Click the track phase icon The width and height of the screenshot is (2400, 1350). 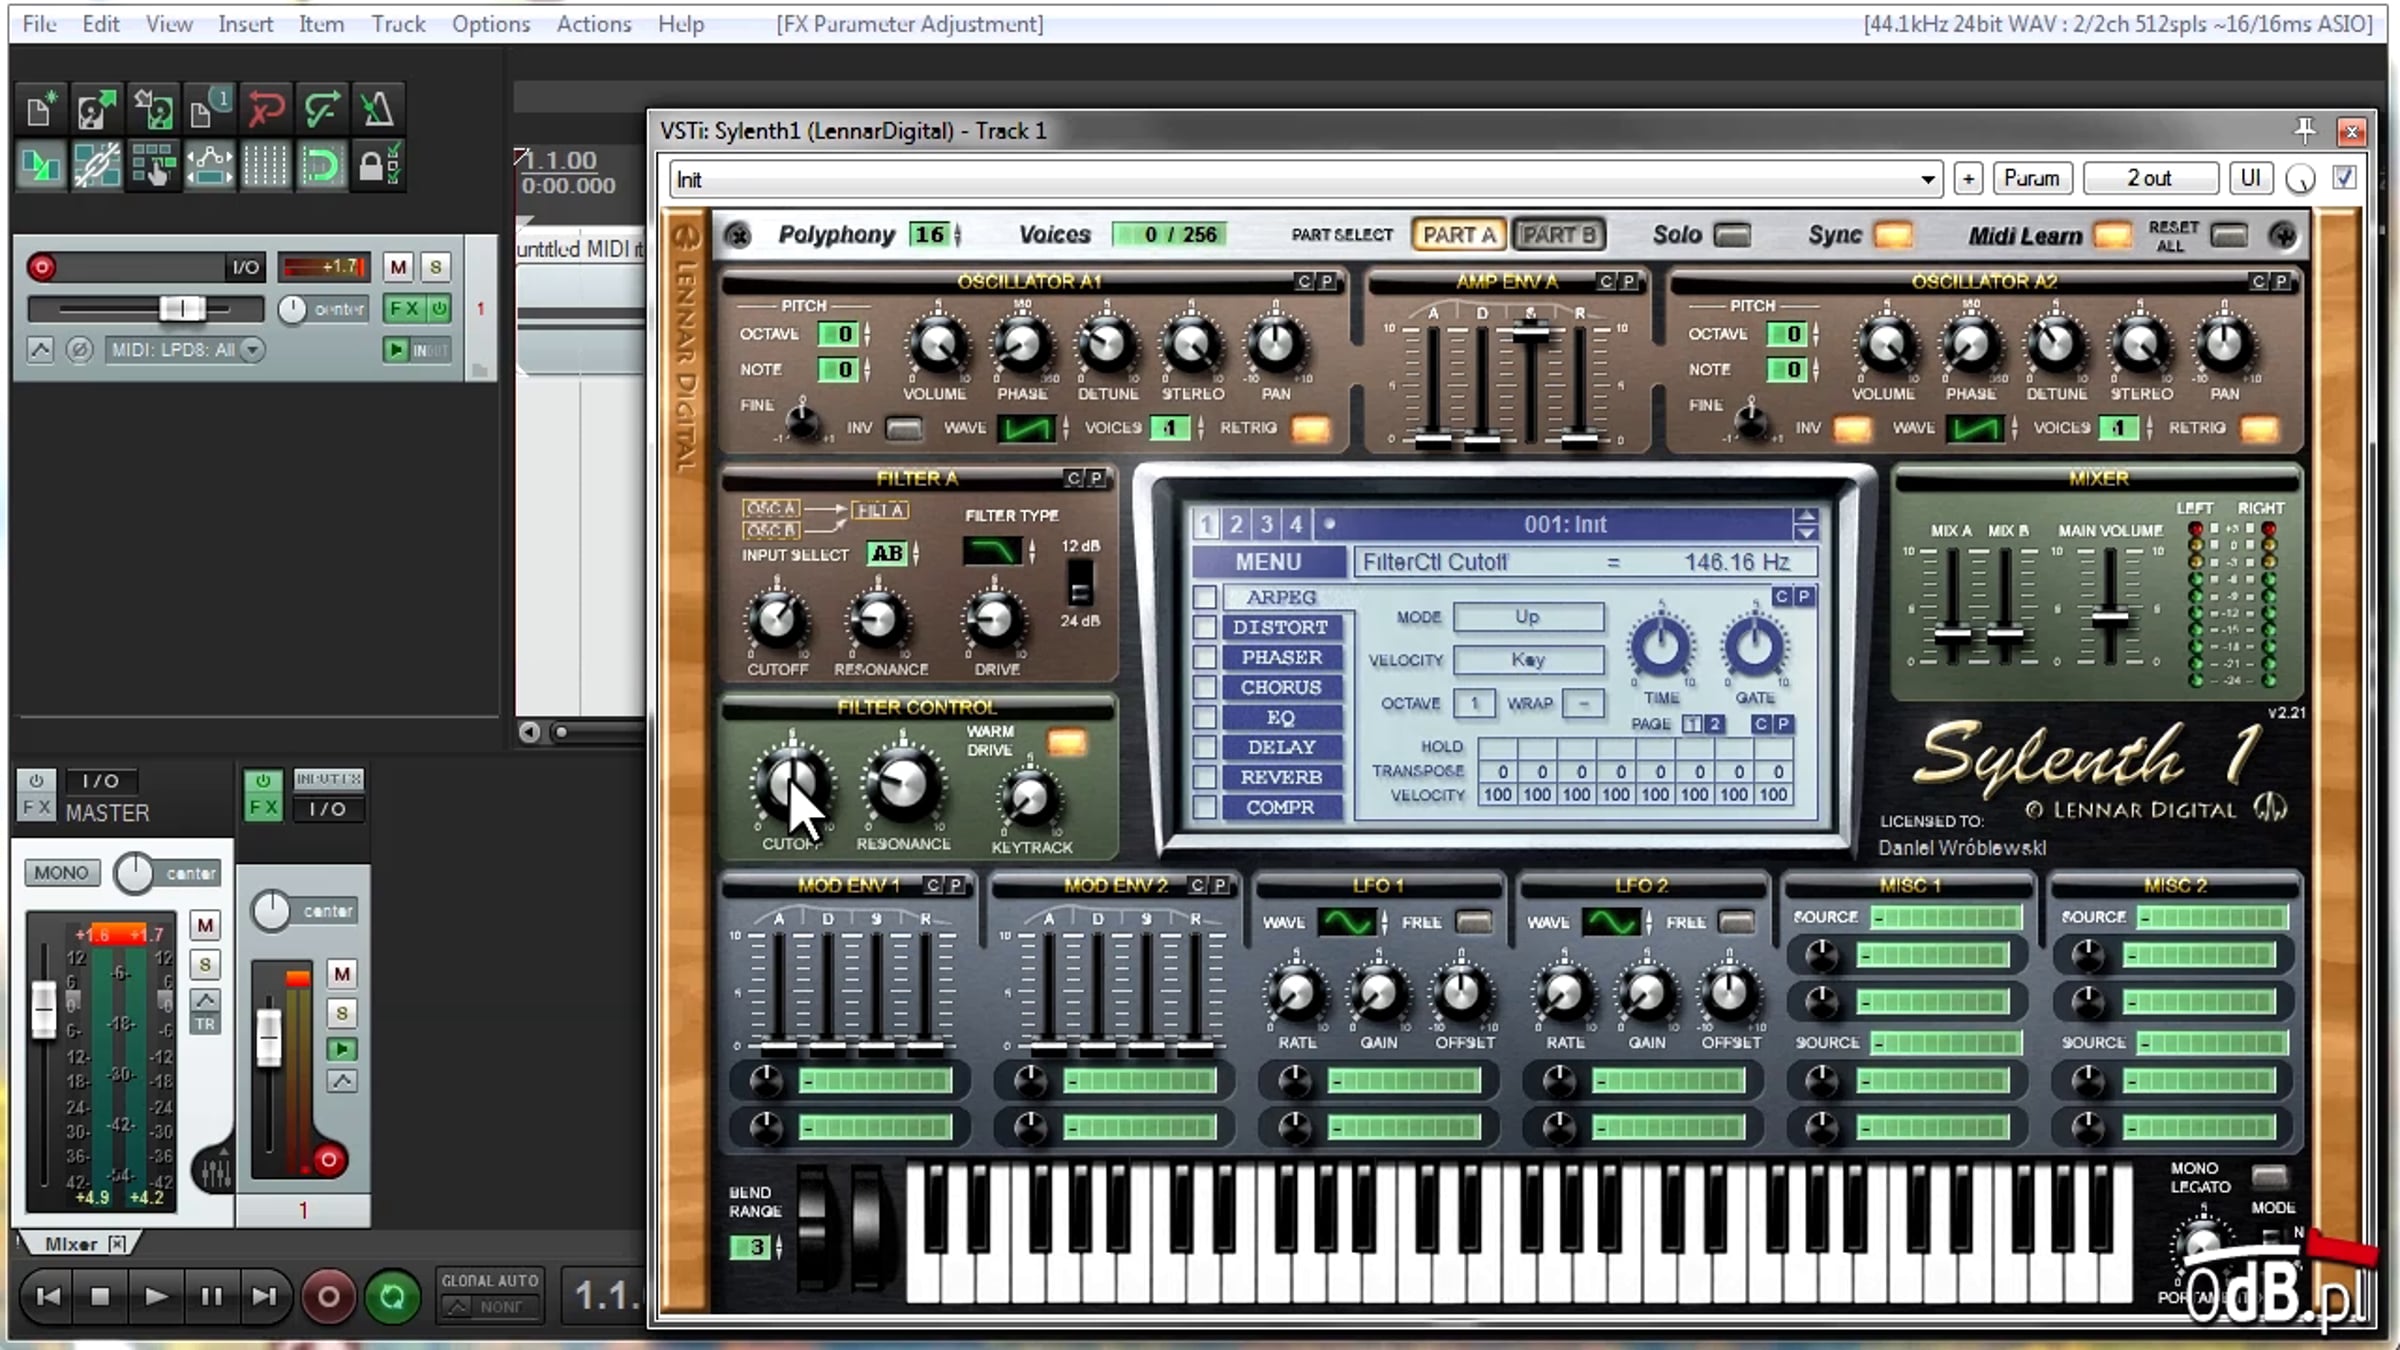pos(79,350)
